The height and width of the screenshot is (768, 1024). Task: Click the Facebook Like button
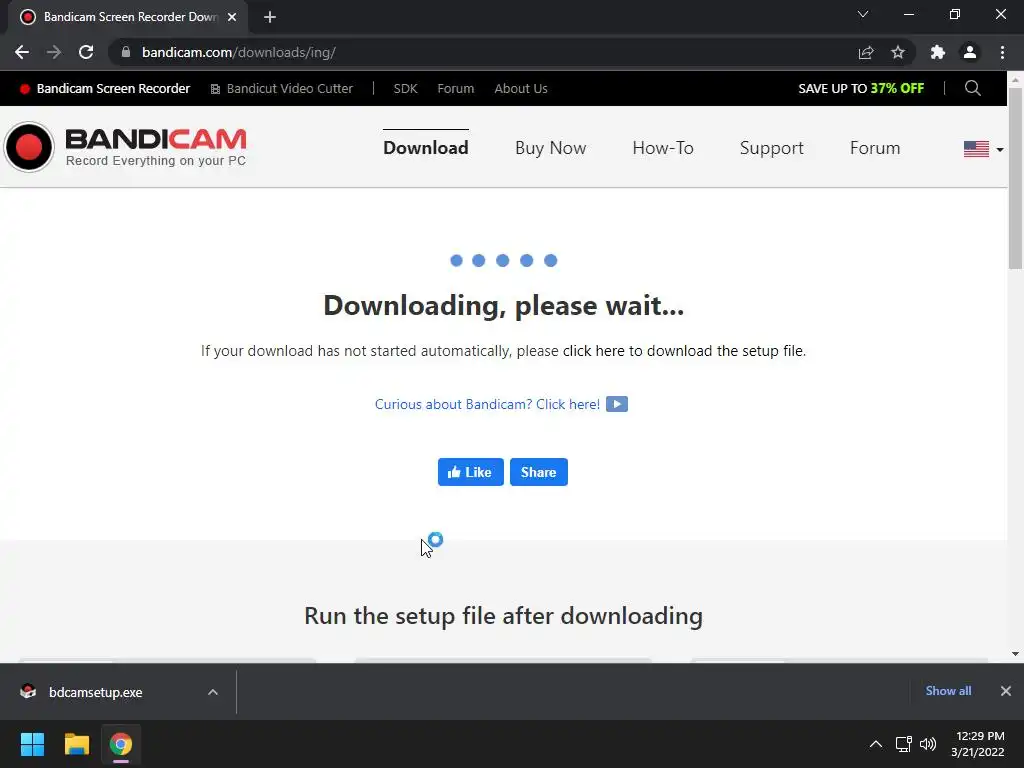pos(471,472)
